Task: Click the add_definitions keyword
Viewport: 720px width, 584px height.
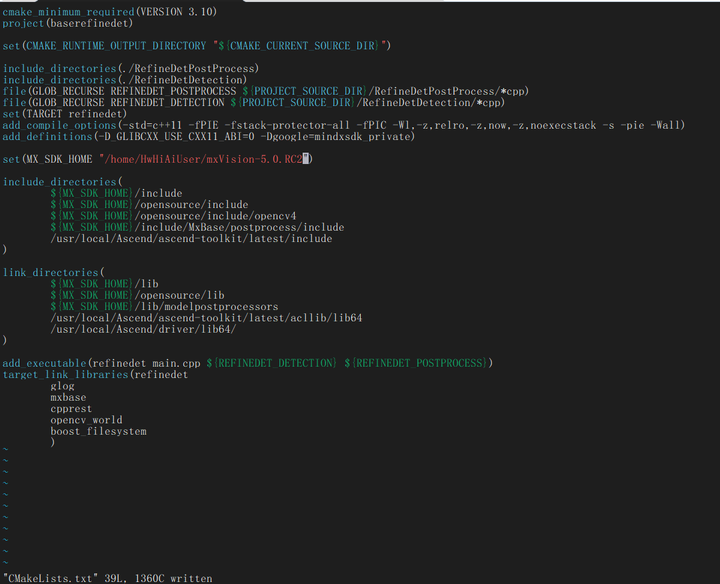Action: (47, 136)
